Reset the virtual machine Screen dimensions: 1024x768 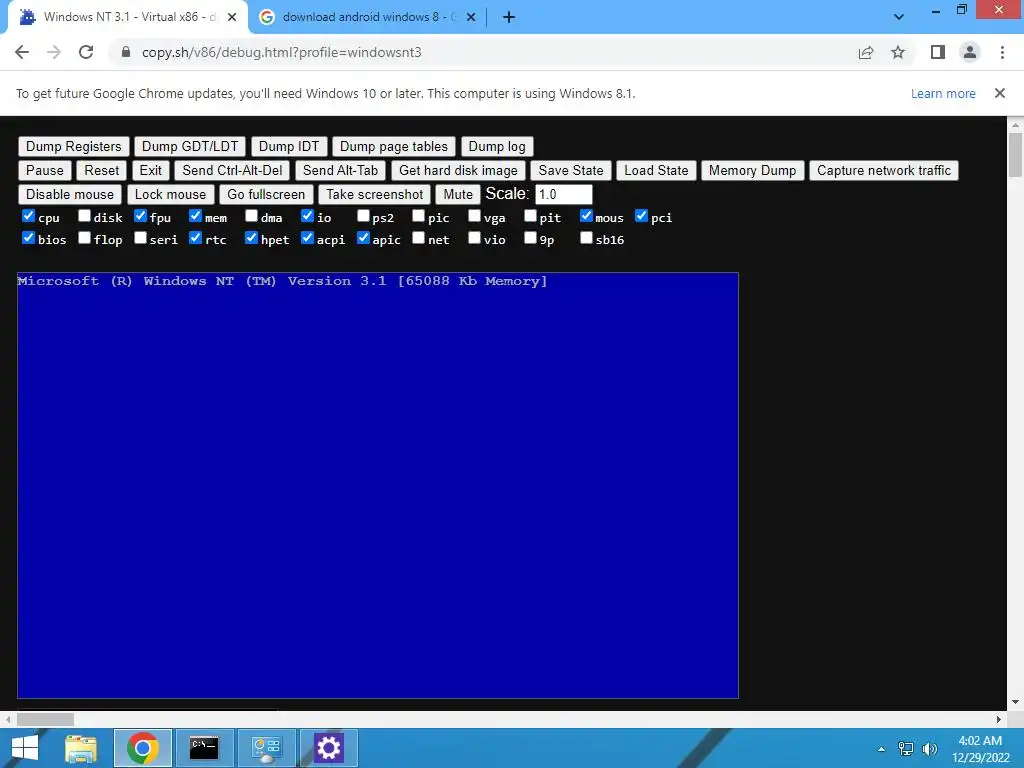(102, 170)
